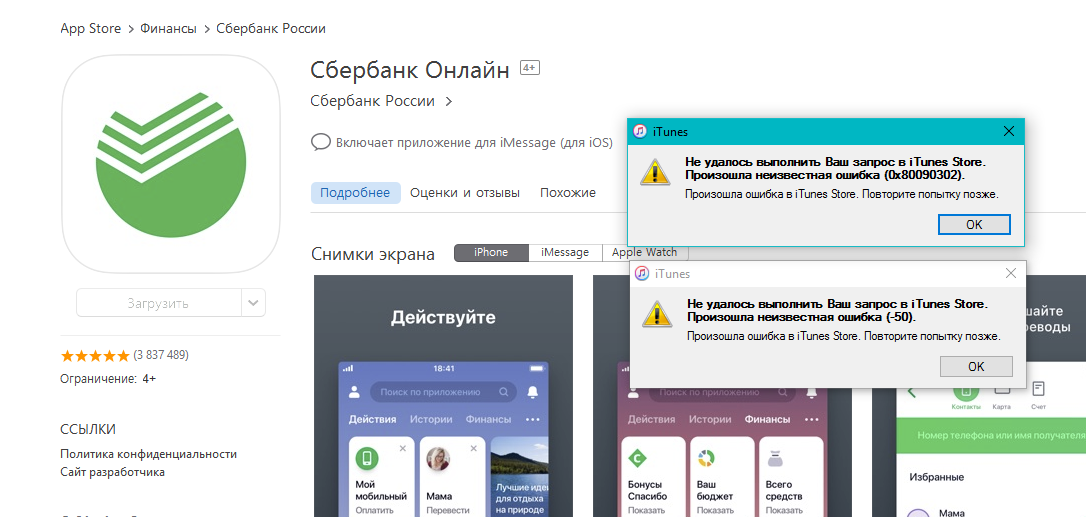Screen dimensions: 1086x517
Task: Click the Лучшие идеи для отдыха card image
Action: click(x=519, y=477)
